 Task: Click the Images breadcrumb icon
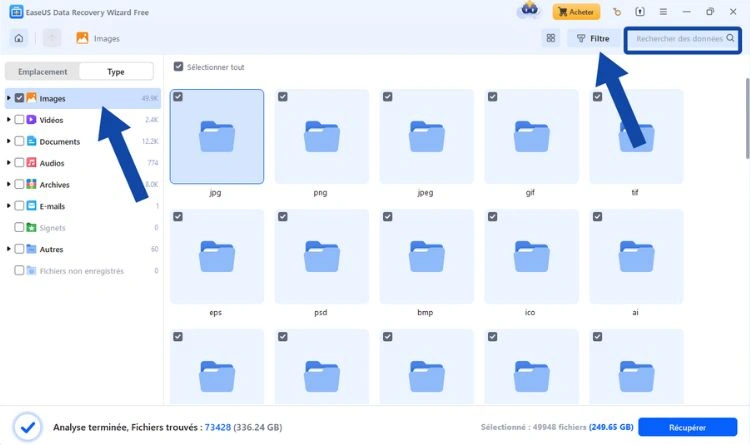click(x=82, y=38)
